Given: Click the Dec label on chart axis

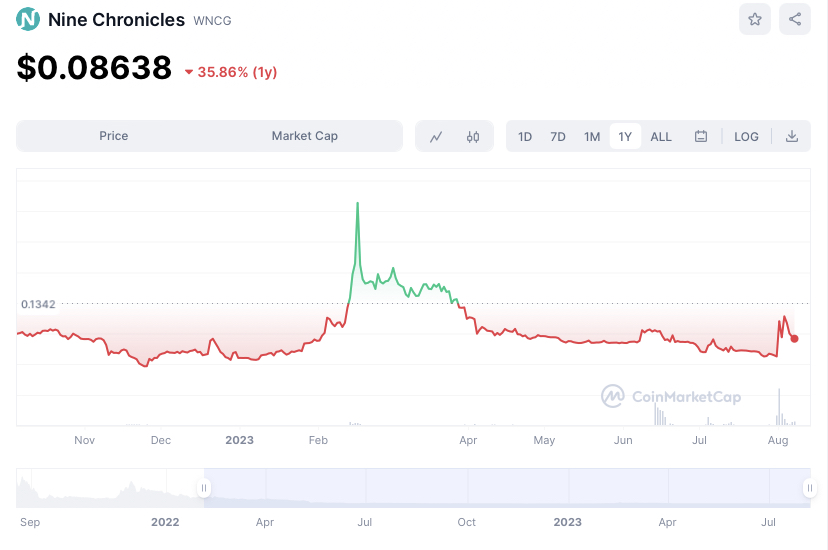Looking at the screenshot, I should click(x=161, y=440).
